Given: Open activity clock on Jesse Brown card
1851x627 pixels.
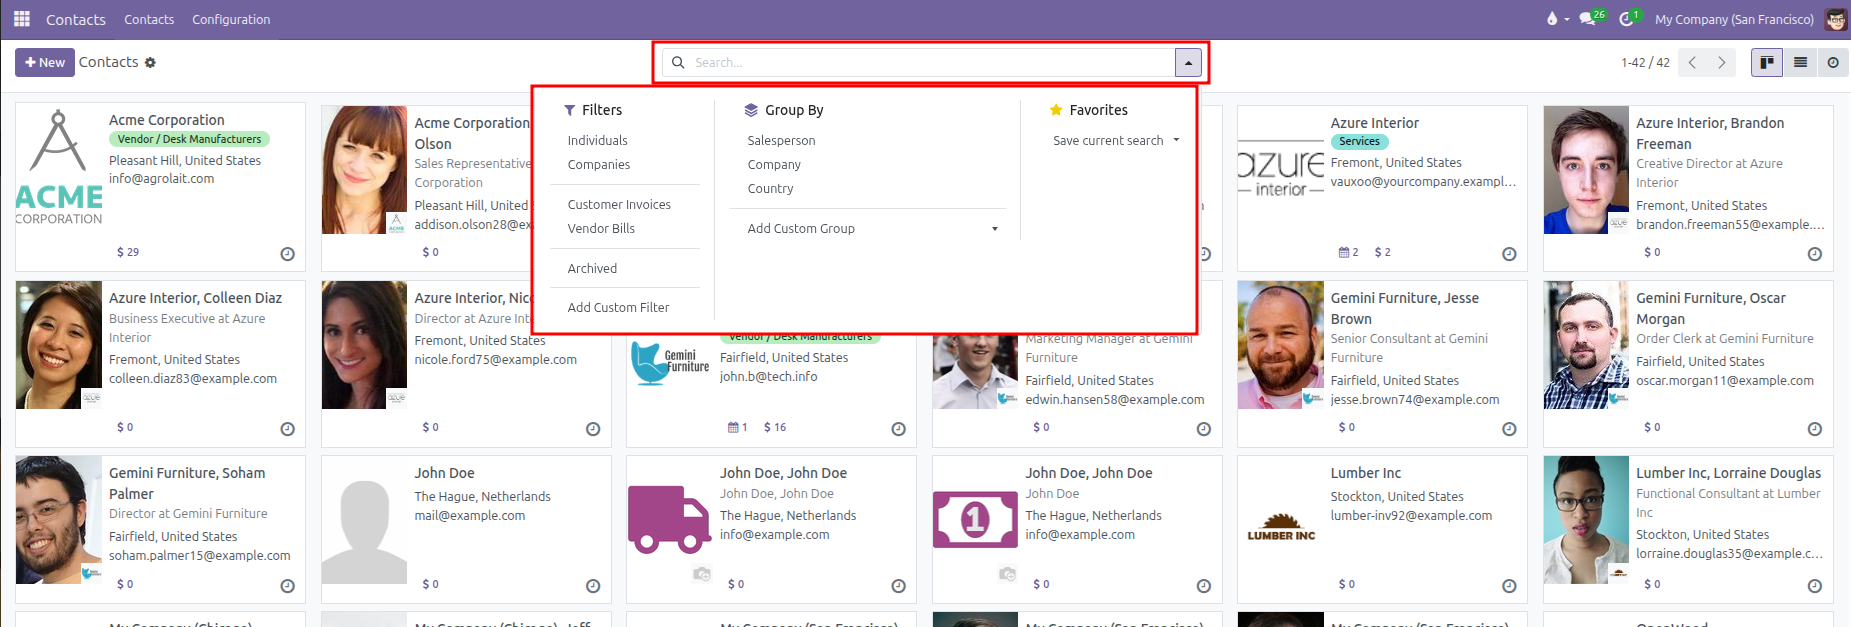Looking at the screenshot, I should tap(1509, 429).
